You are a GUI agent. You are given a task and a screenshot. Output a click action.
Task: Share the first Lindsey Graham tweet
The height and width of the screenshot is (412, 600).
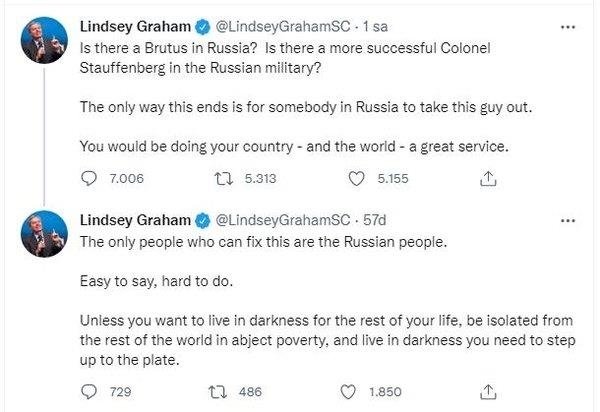(488, 179)
